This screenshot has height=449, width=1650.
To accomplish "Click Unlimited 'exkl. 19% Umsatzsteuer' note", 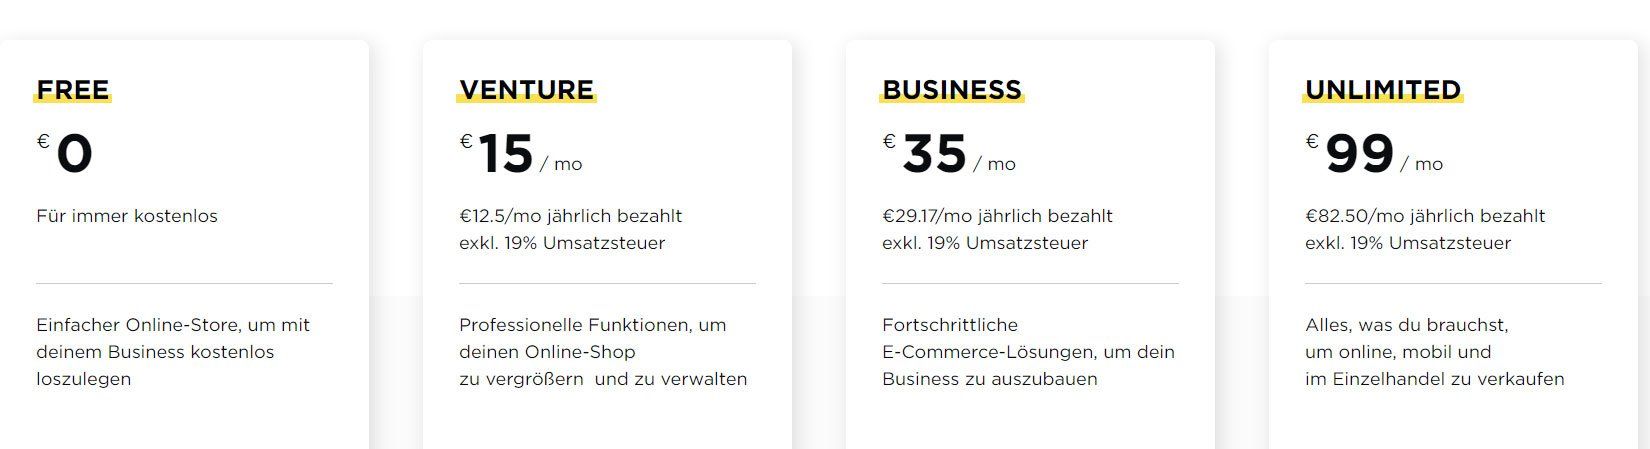I will tap(1408, 243).
